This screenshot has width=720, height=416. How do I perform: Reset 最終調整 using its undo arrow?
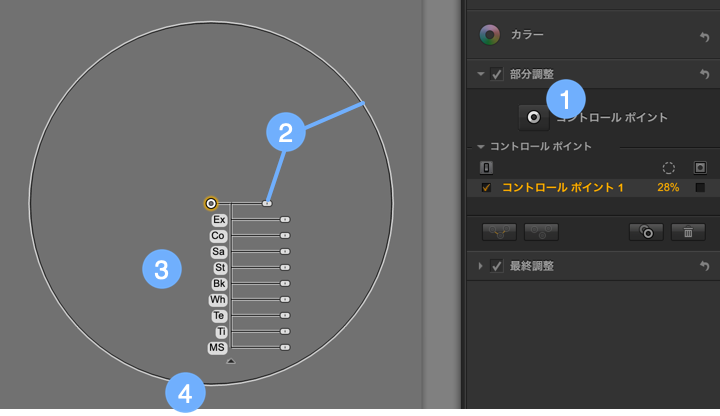coord(704,266)
